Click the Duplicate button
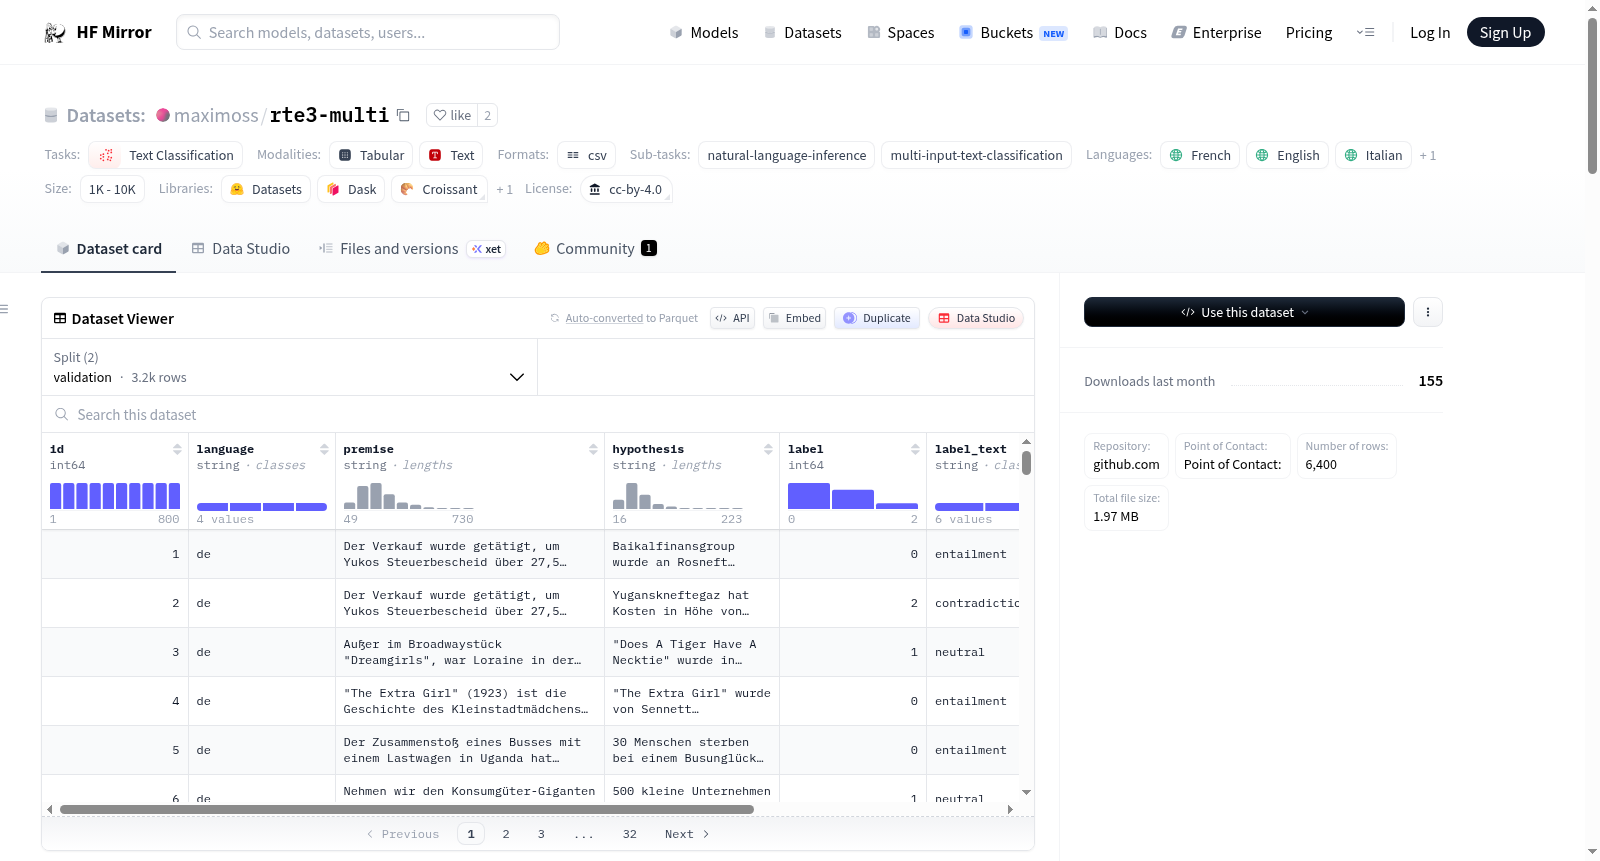Image resolution: width=1600 pixels, height=861 pixels. [877, 318]
